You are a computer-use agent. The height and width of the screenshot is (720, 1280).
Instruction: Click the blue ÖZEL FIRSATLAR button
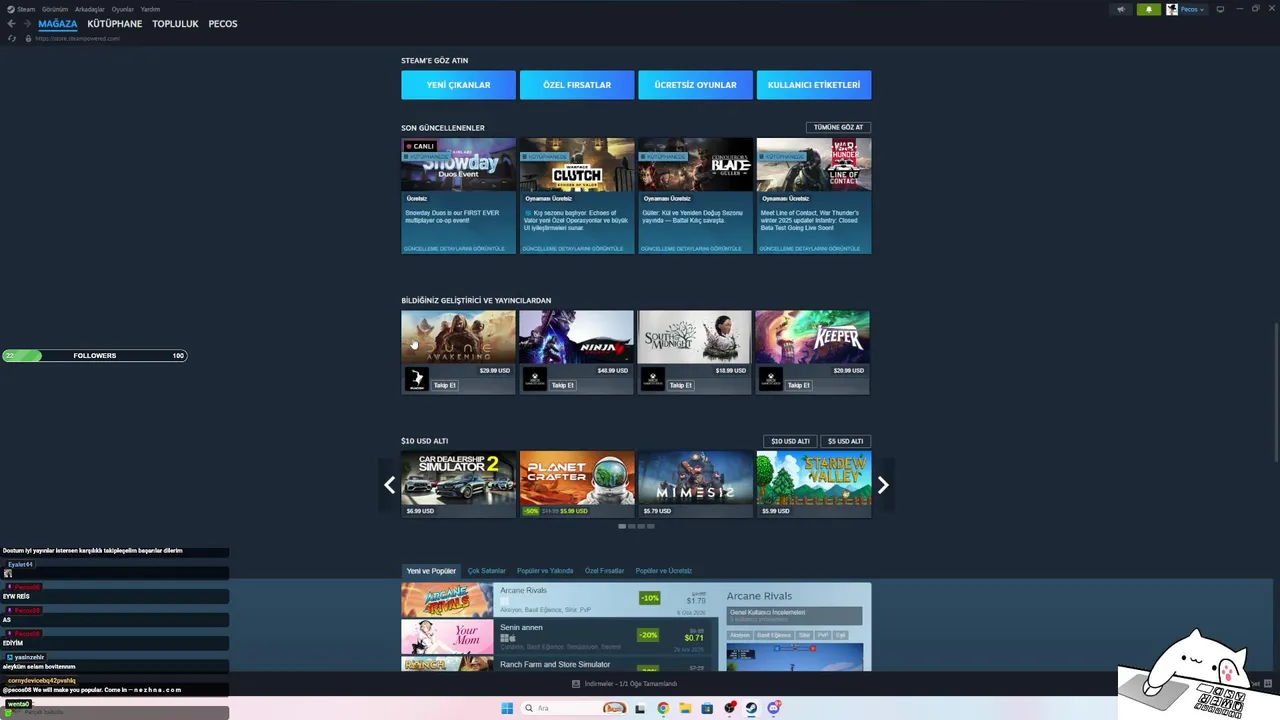577,85
